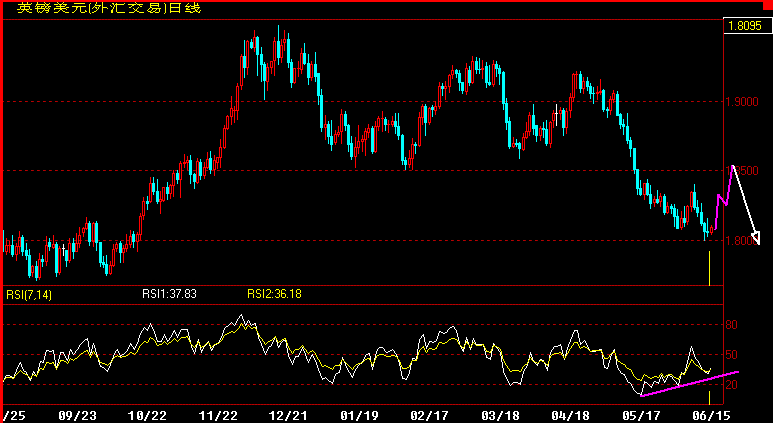
Task: Click the chart title 英镑美元(外汇交易)日线
Action: coord(109,8)
